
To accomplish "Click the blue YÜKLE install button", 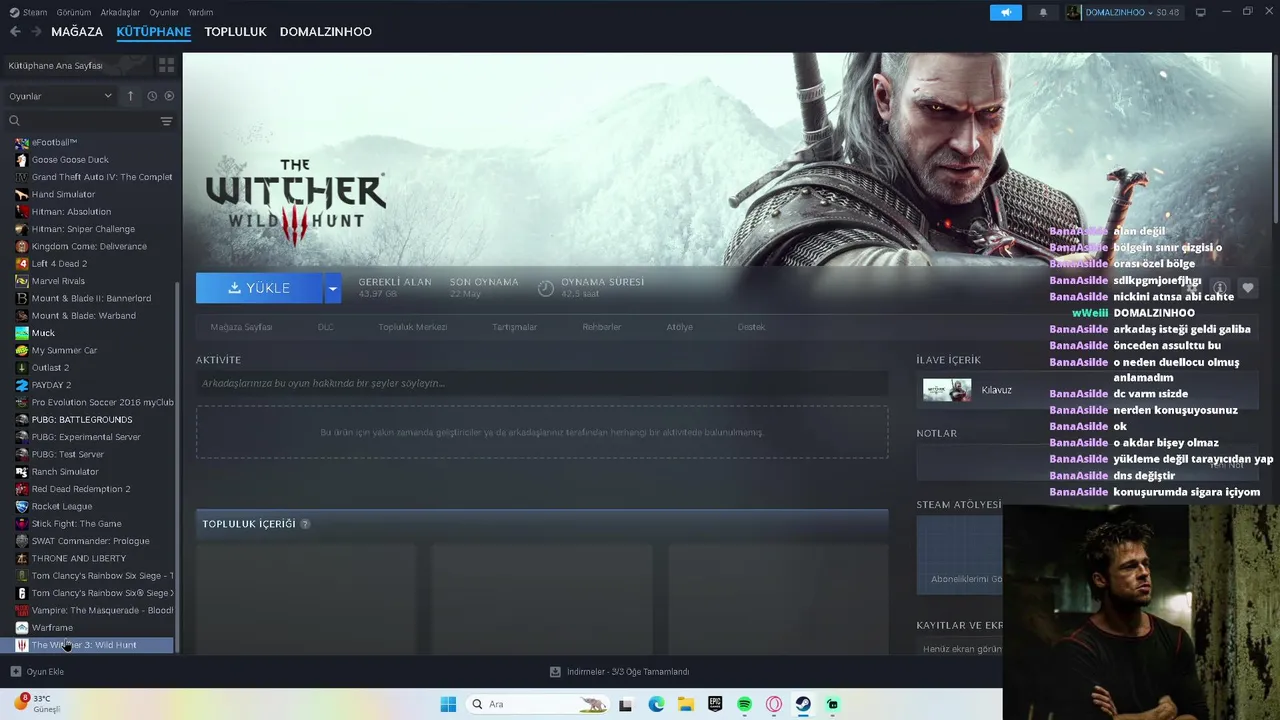I will [259, 288].
